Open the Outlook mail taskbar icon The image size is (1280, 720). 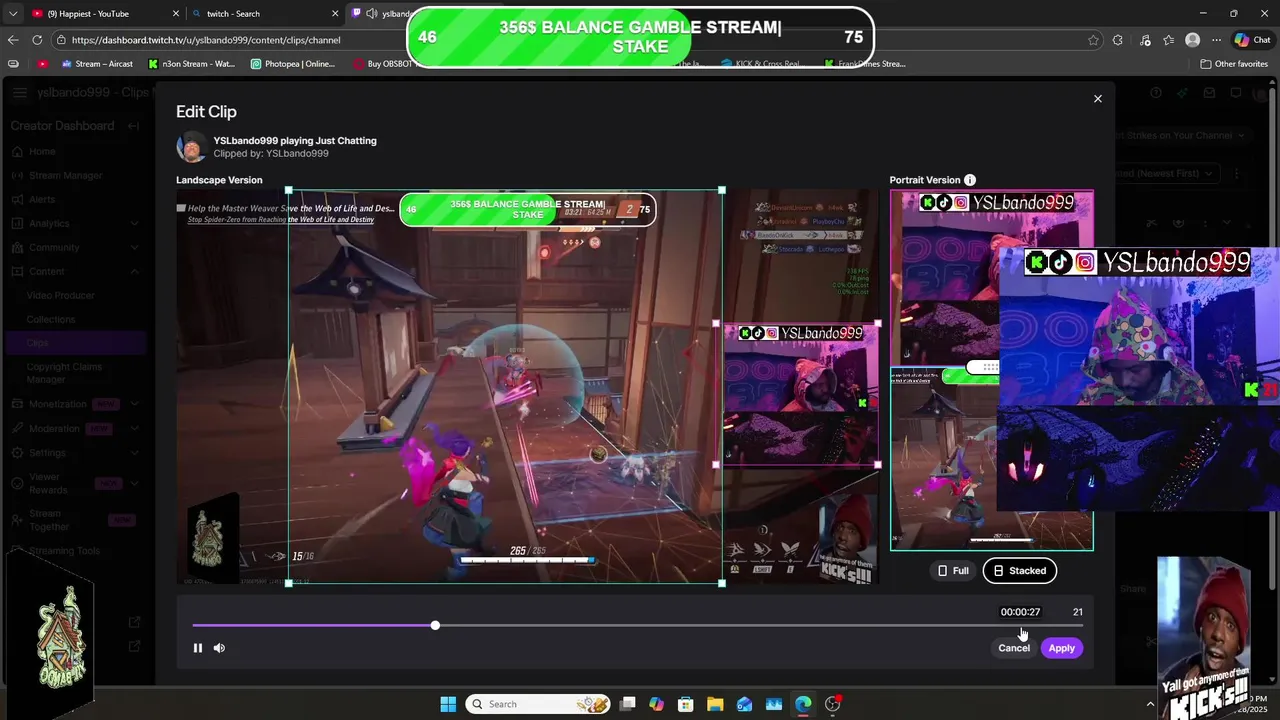click(x=744, y=704)
